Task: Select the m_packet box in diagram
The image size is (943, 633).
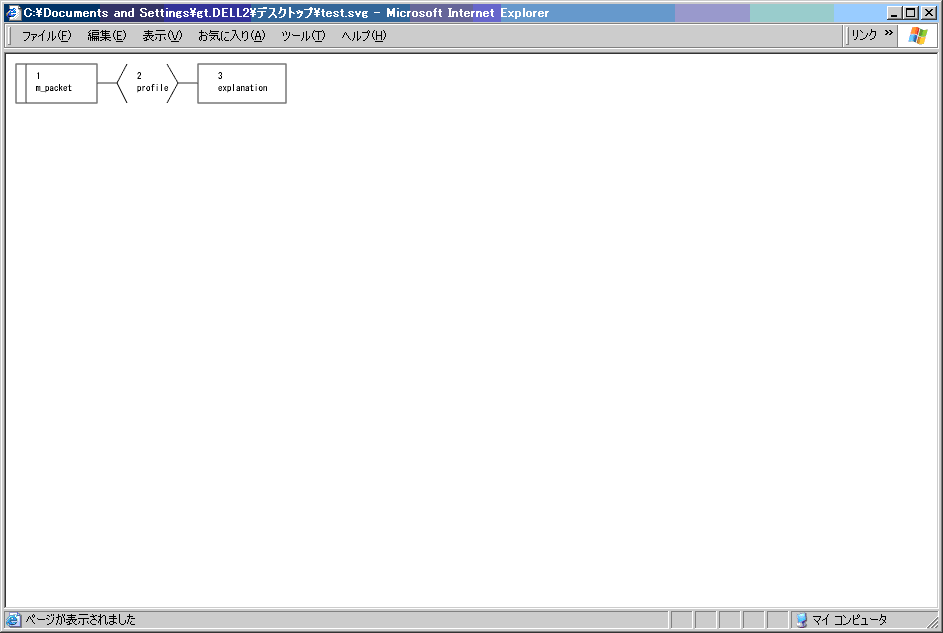Action: (57, 84)
